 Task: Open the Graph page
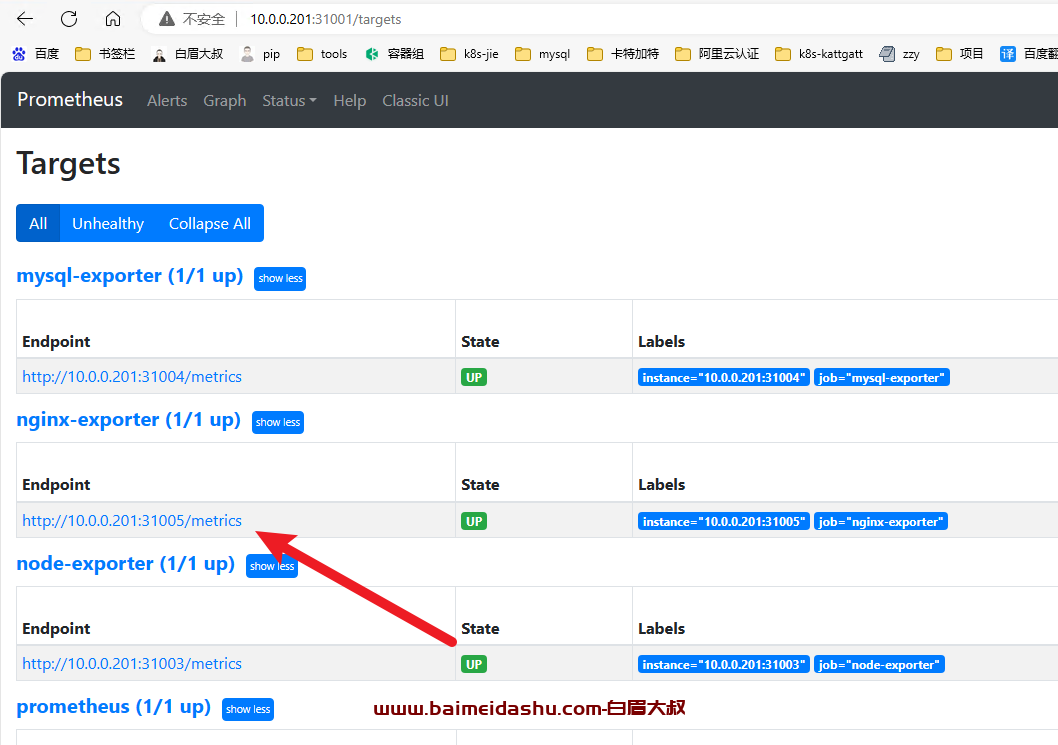(x=225, y=101)
